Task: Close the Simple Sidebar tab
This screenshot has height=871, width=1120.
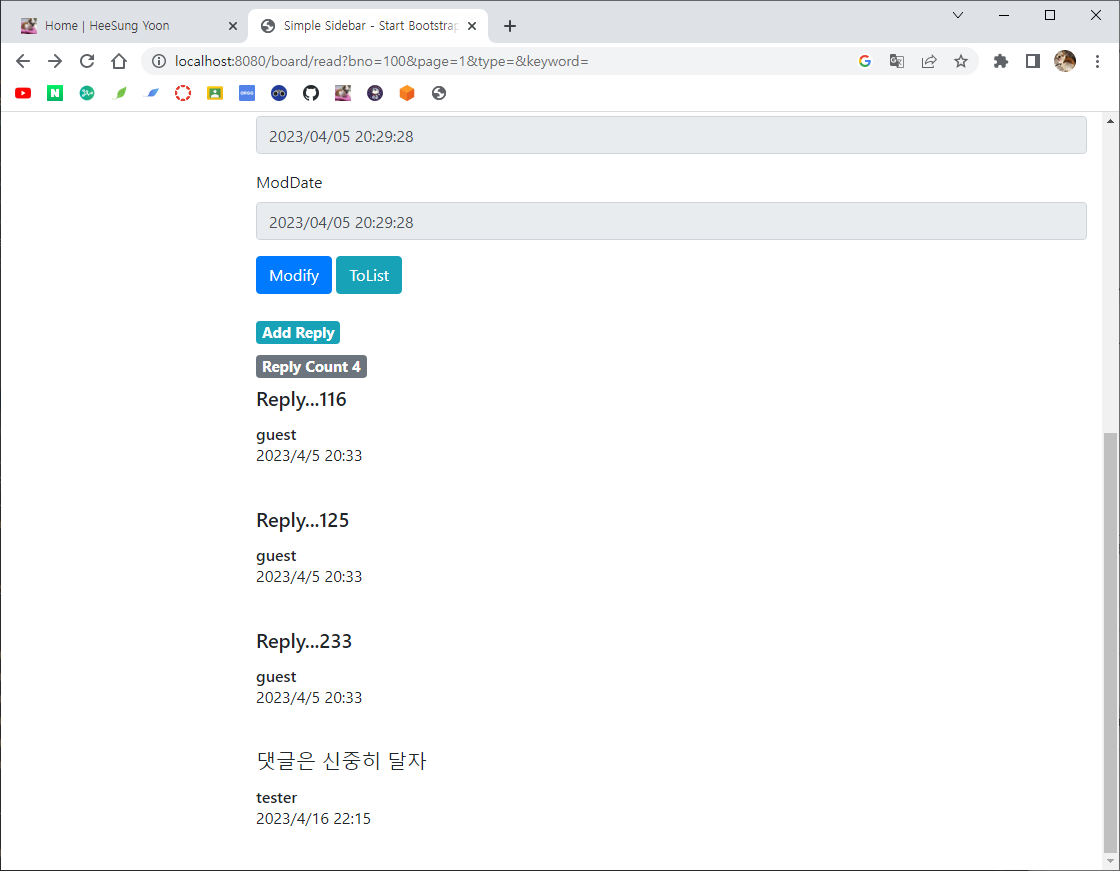Action: click(472, 26)
